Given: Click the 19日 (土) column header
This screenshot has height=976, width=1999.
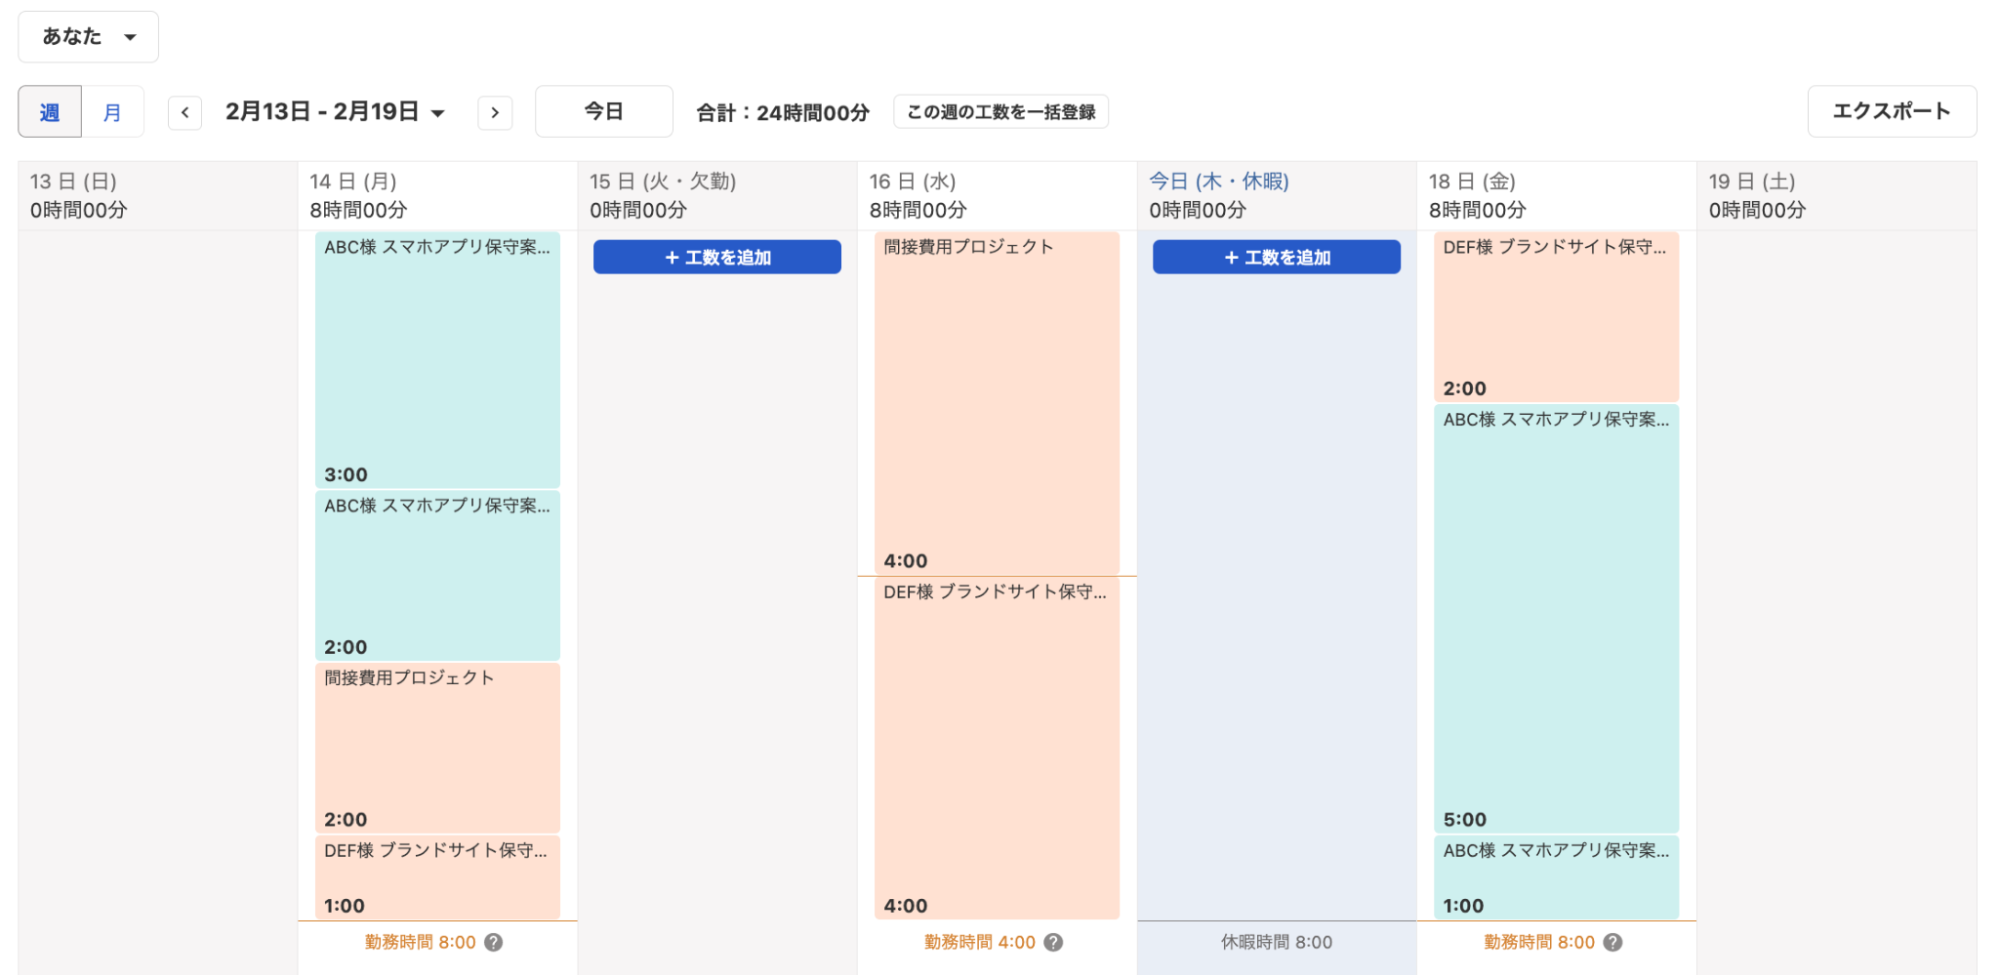Looking at the screenshot, I should click(x=1837, y=196).
